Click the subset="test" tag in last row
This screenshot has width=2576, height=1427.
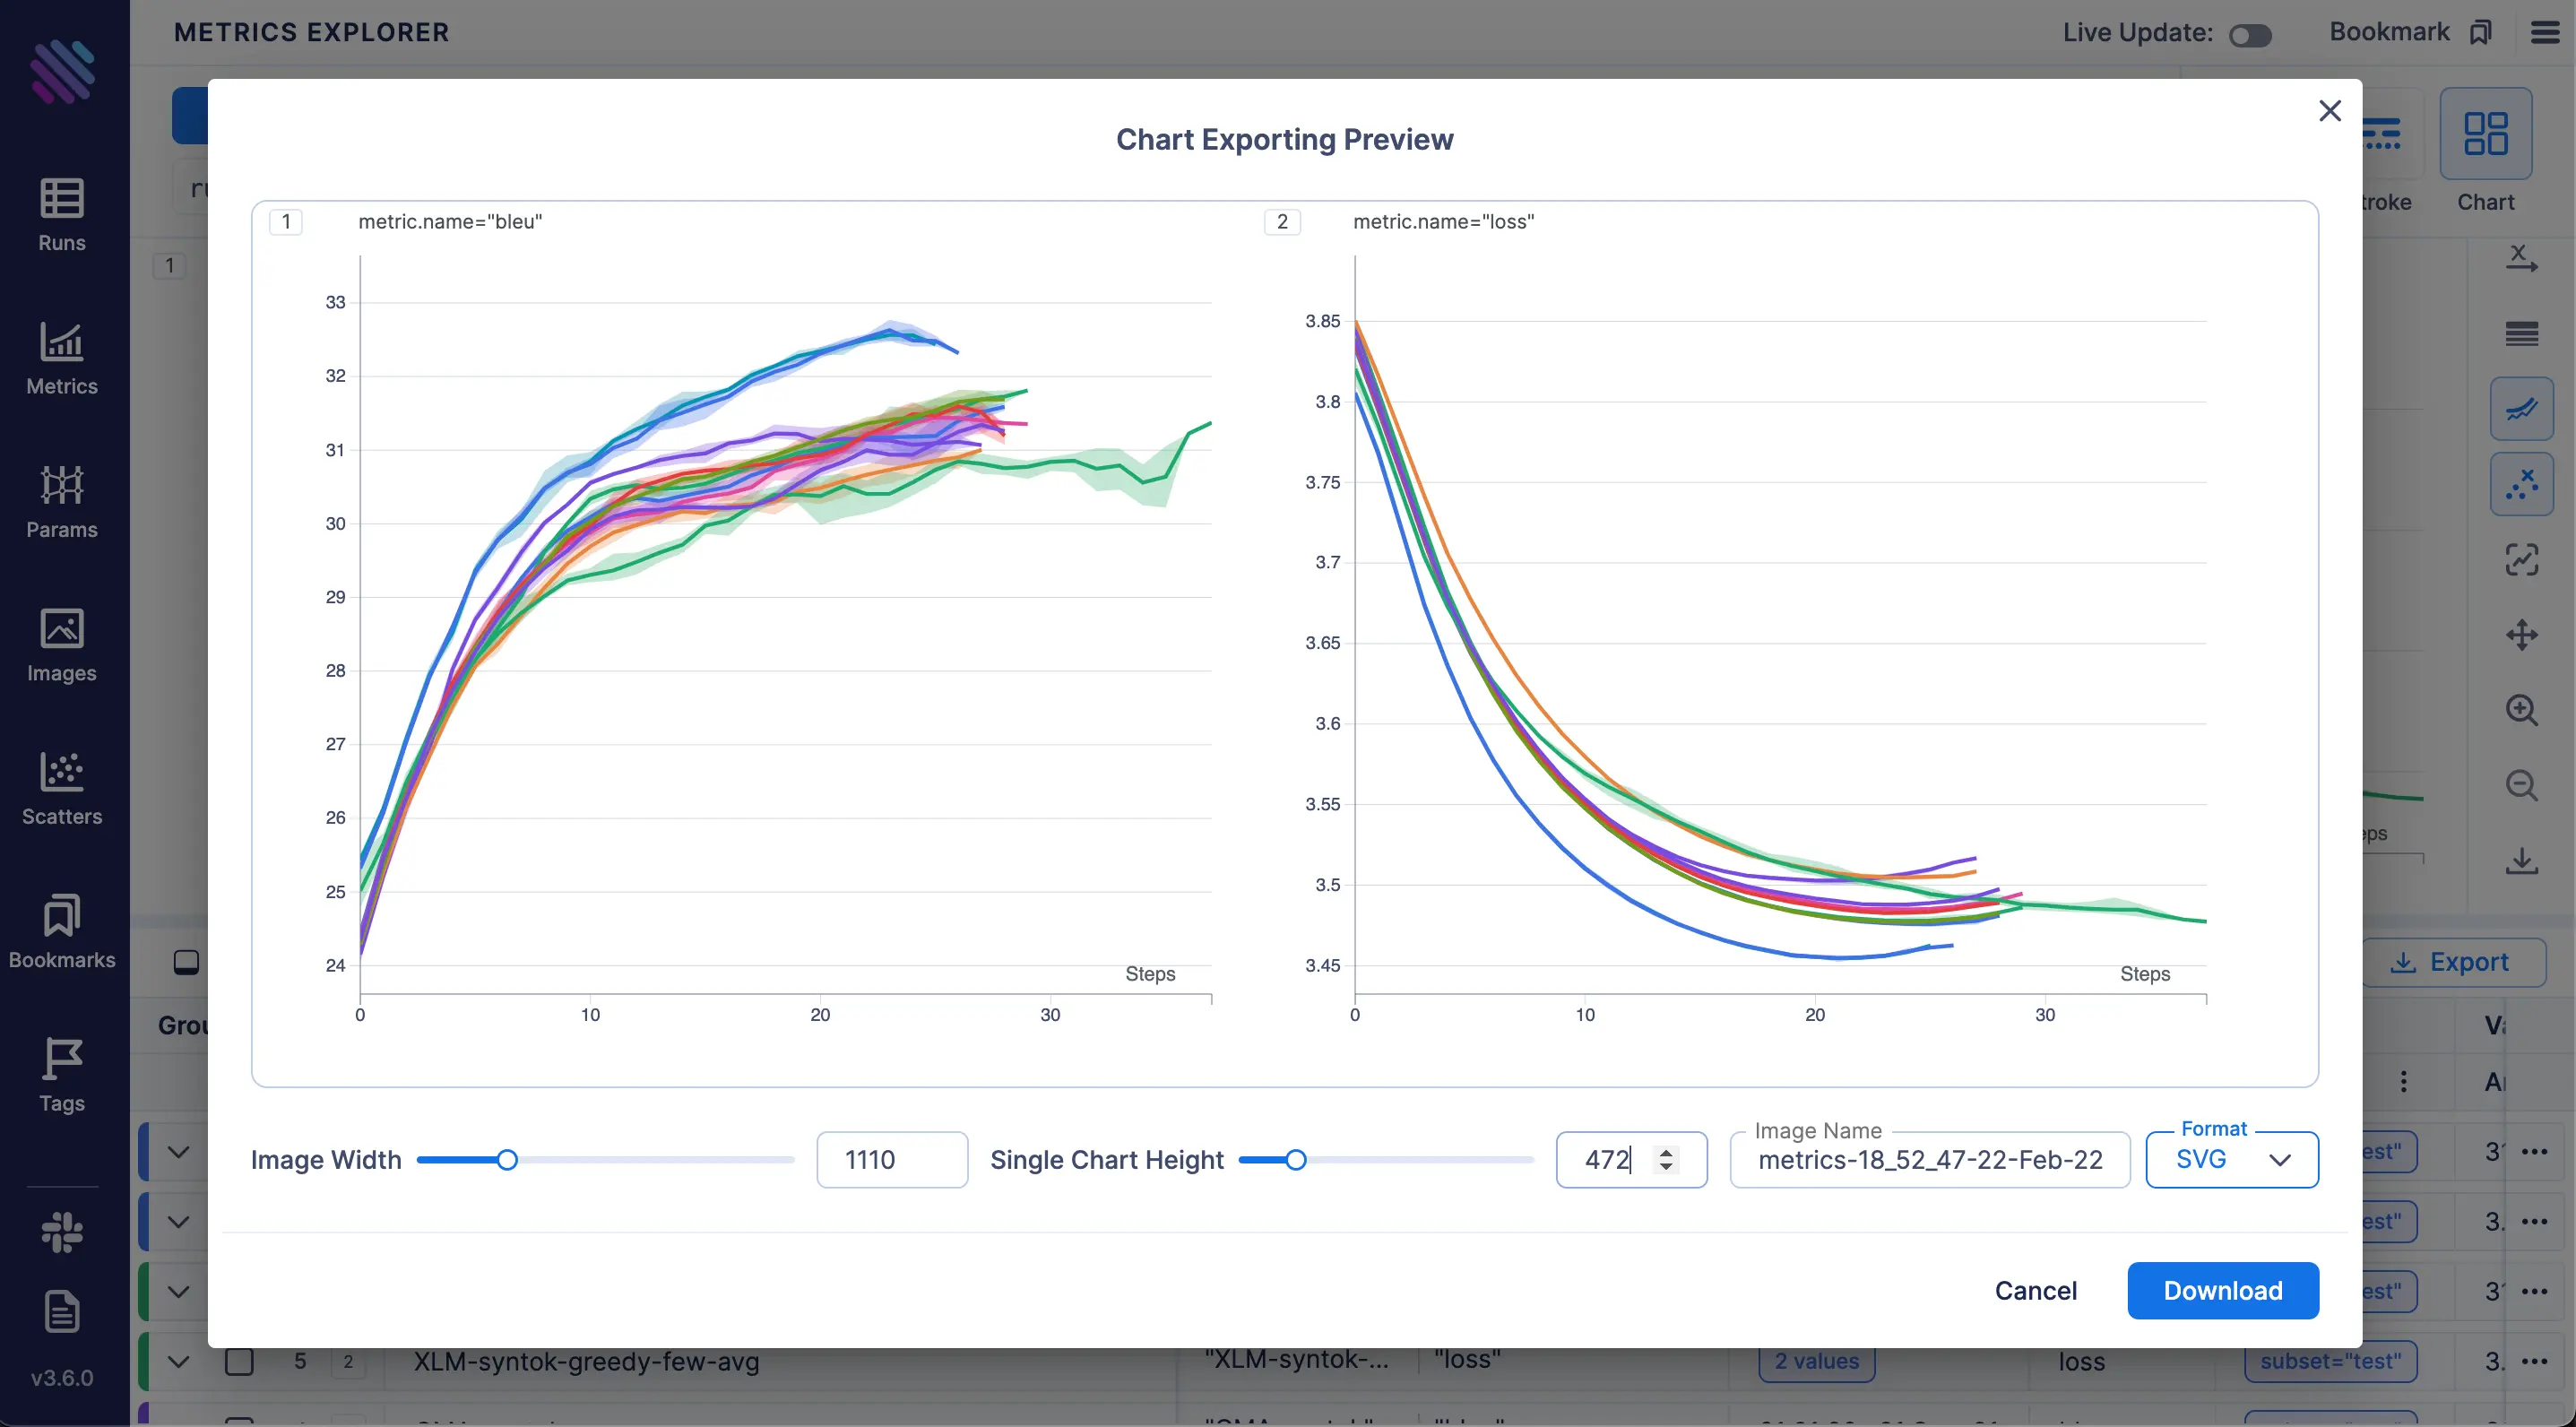pyautogui.click(x=2330, y=1361)
